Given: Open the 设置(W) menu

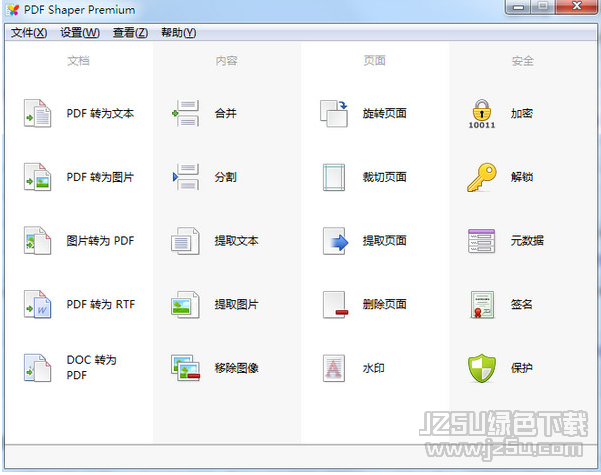Looking at the screenshot, I should point(80,33).
